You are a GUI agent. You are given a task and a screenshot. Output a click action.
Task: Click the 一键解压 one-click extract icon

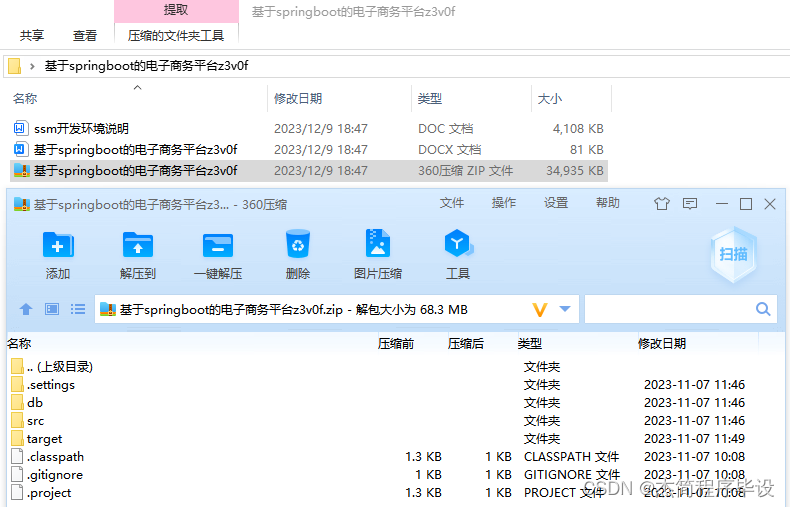(218, 245)
